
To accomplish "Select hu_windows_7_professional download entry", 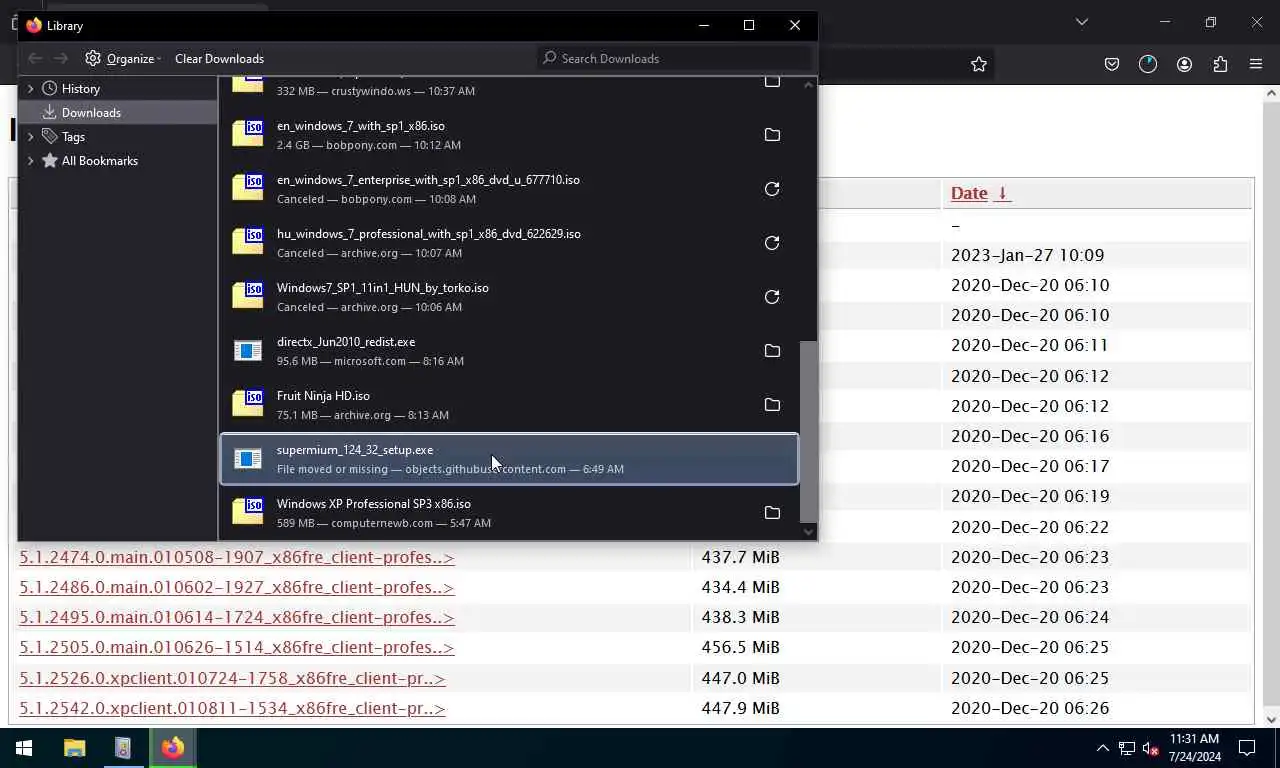I will point(509,243).
